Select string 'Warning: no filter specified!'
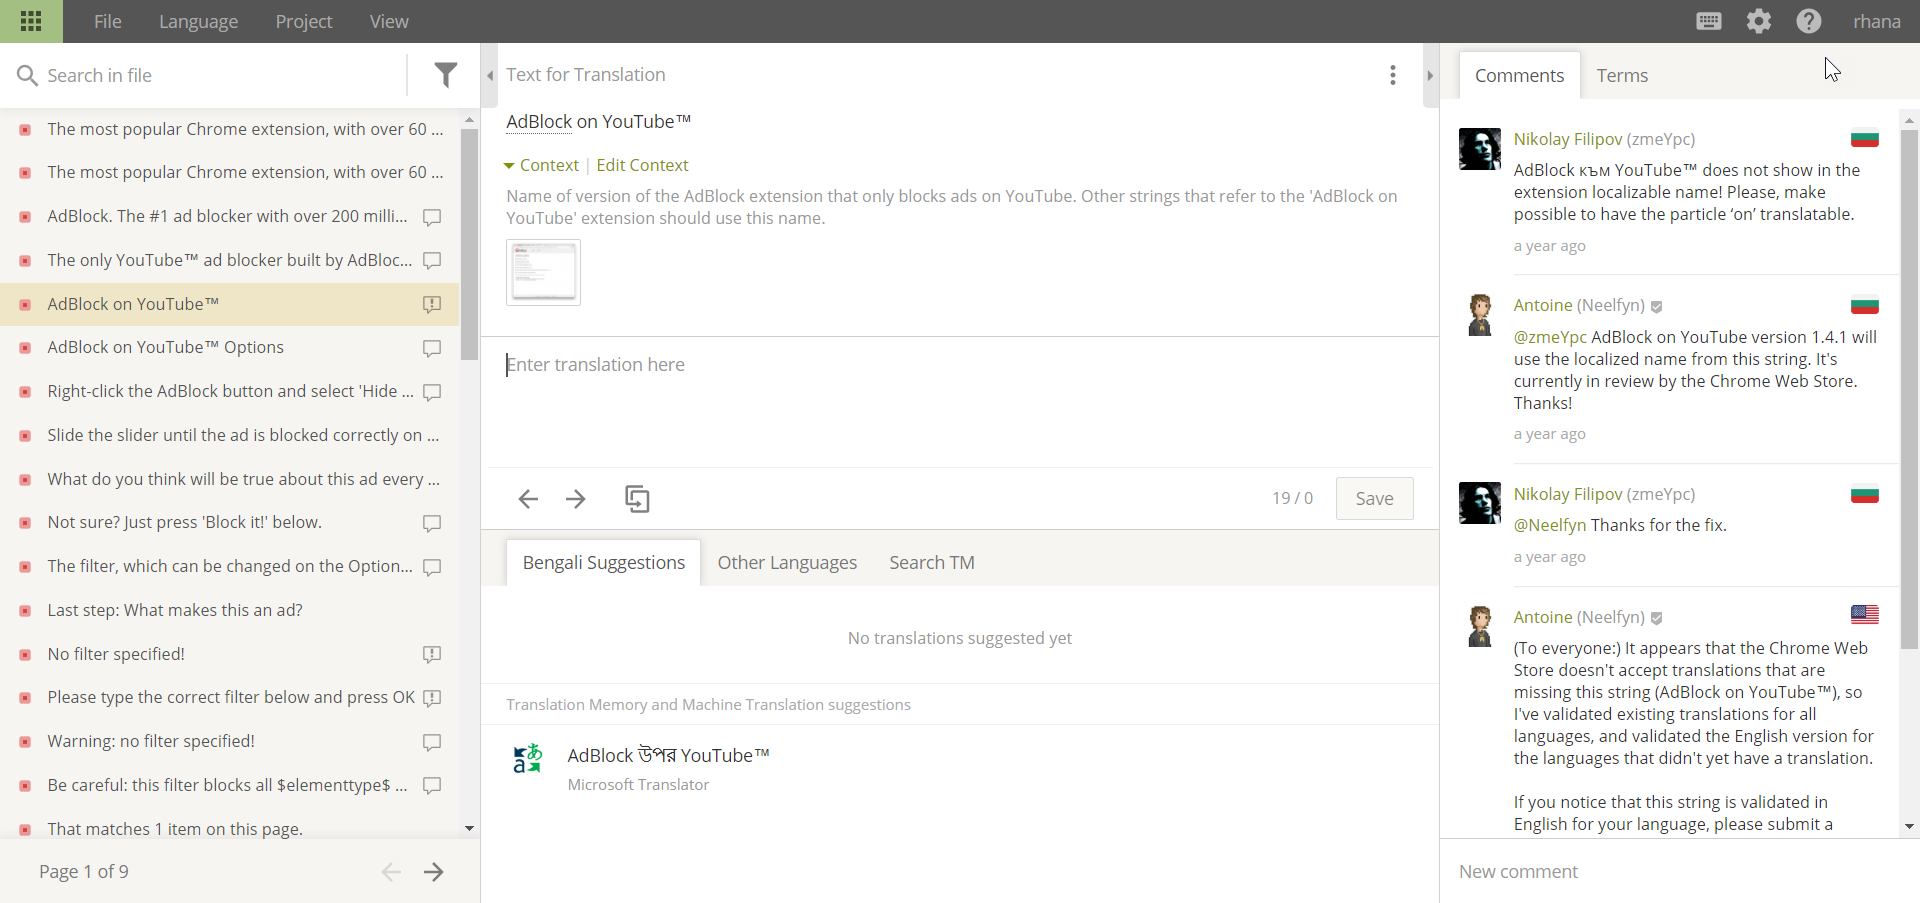Screen dimensions: 1920x903 [229, 741]
